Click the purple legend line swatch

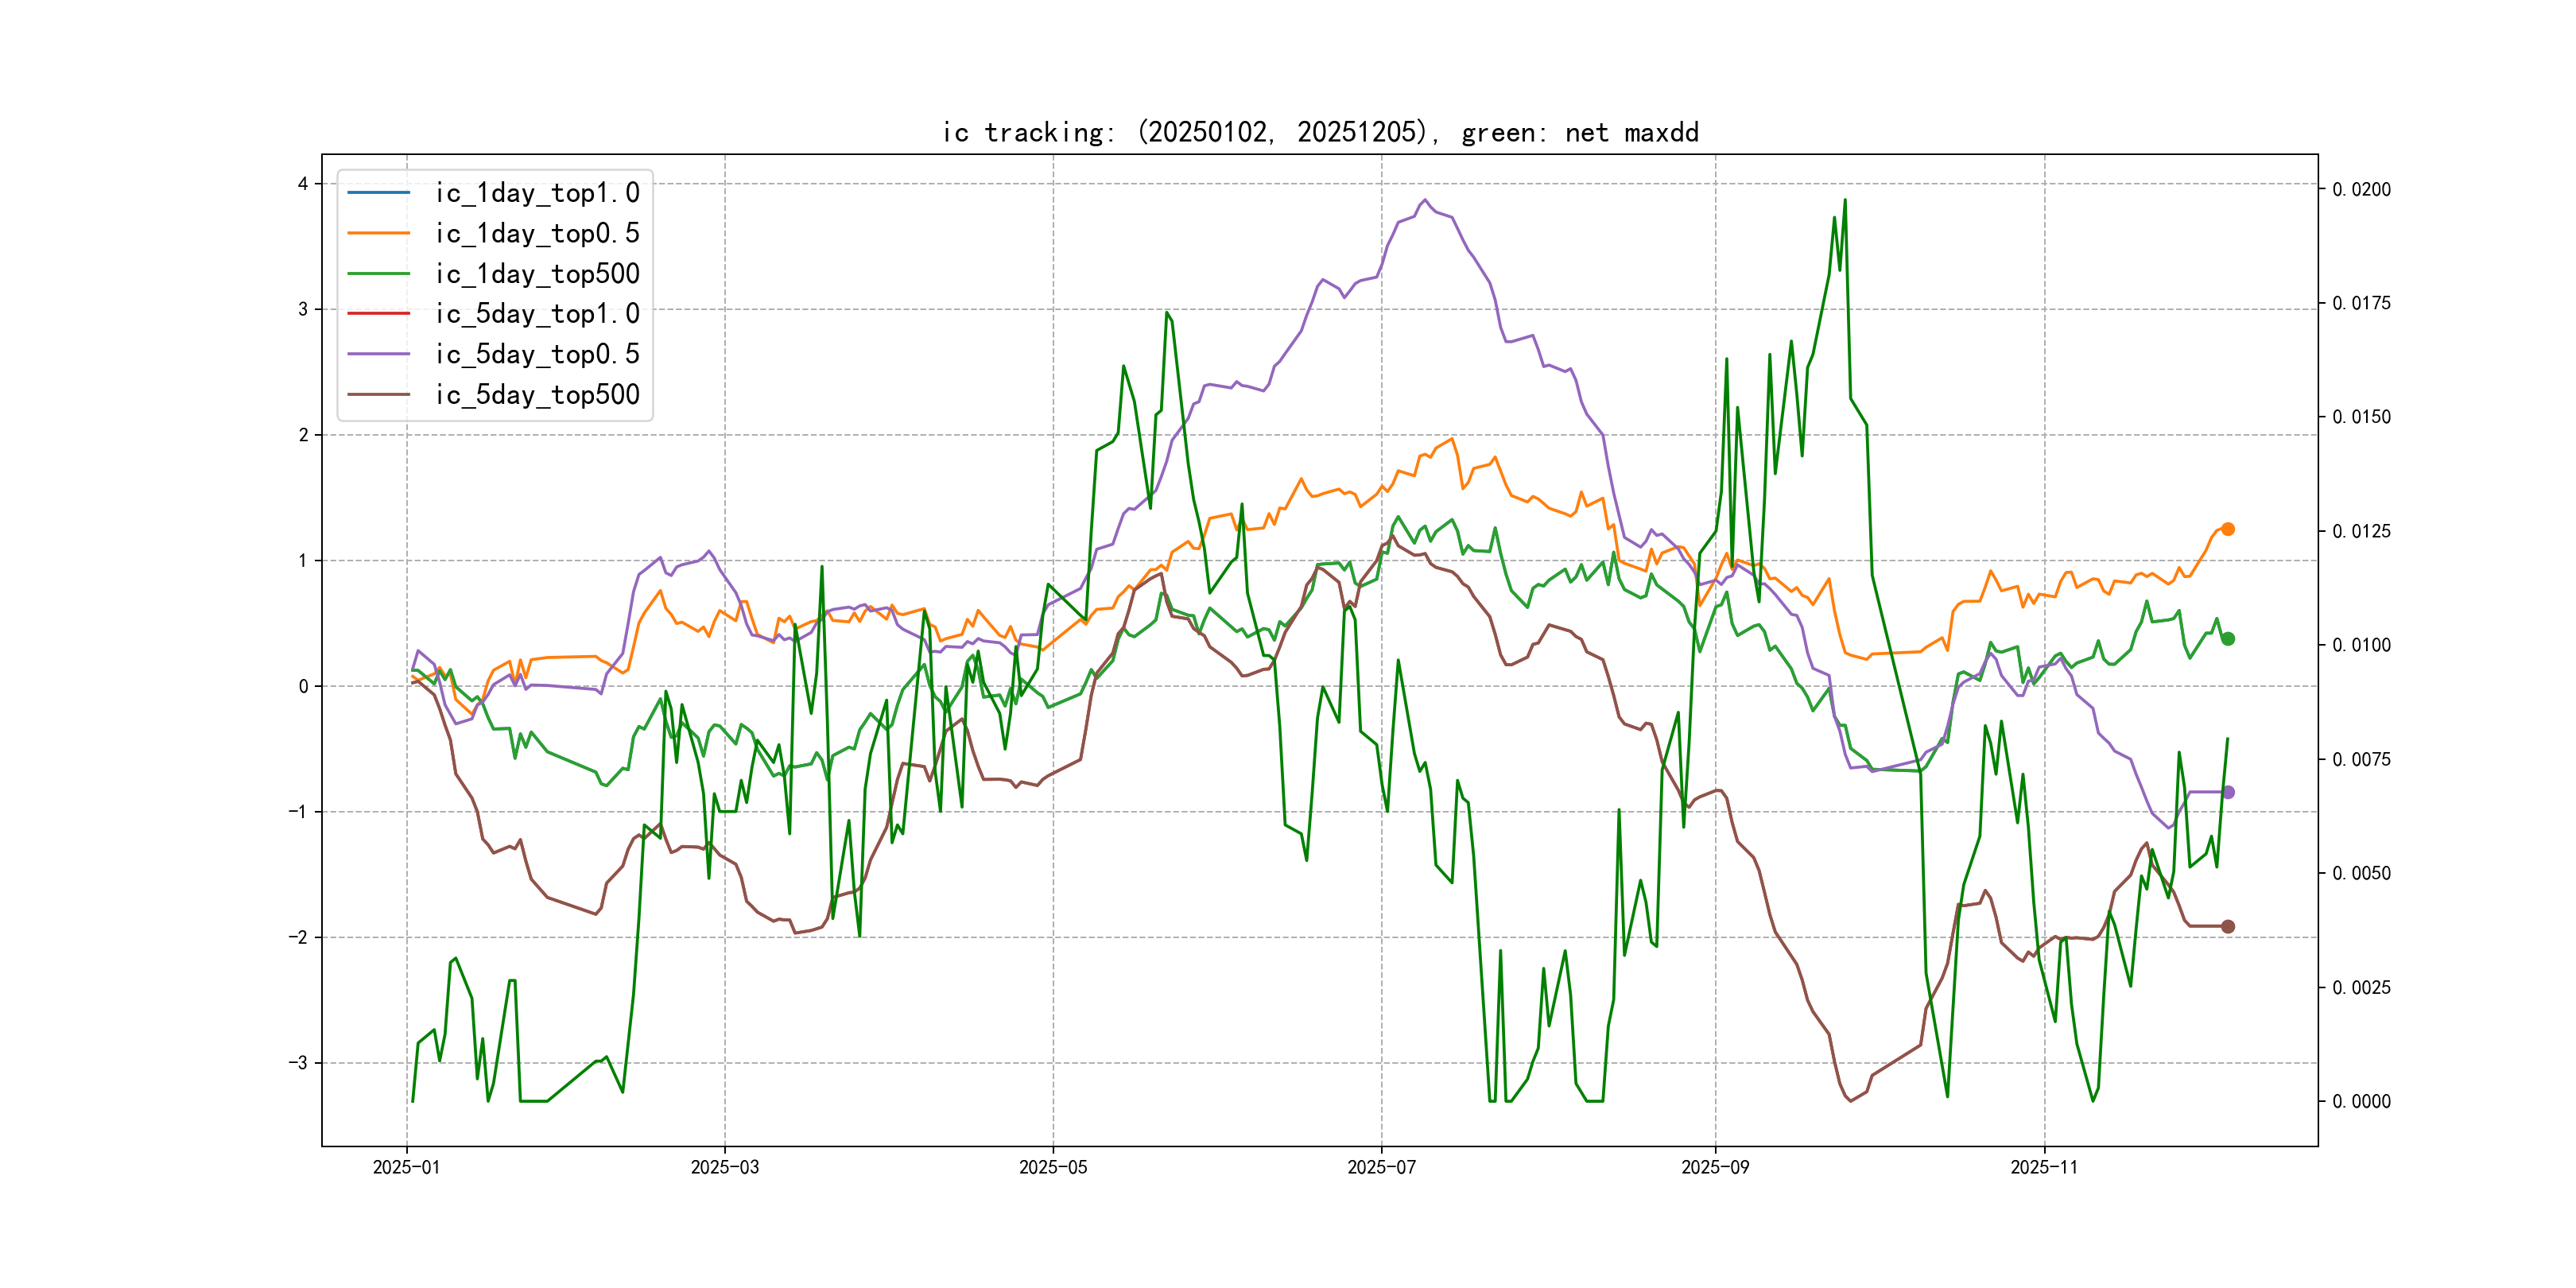coord(378,354)
